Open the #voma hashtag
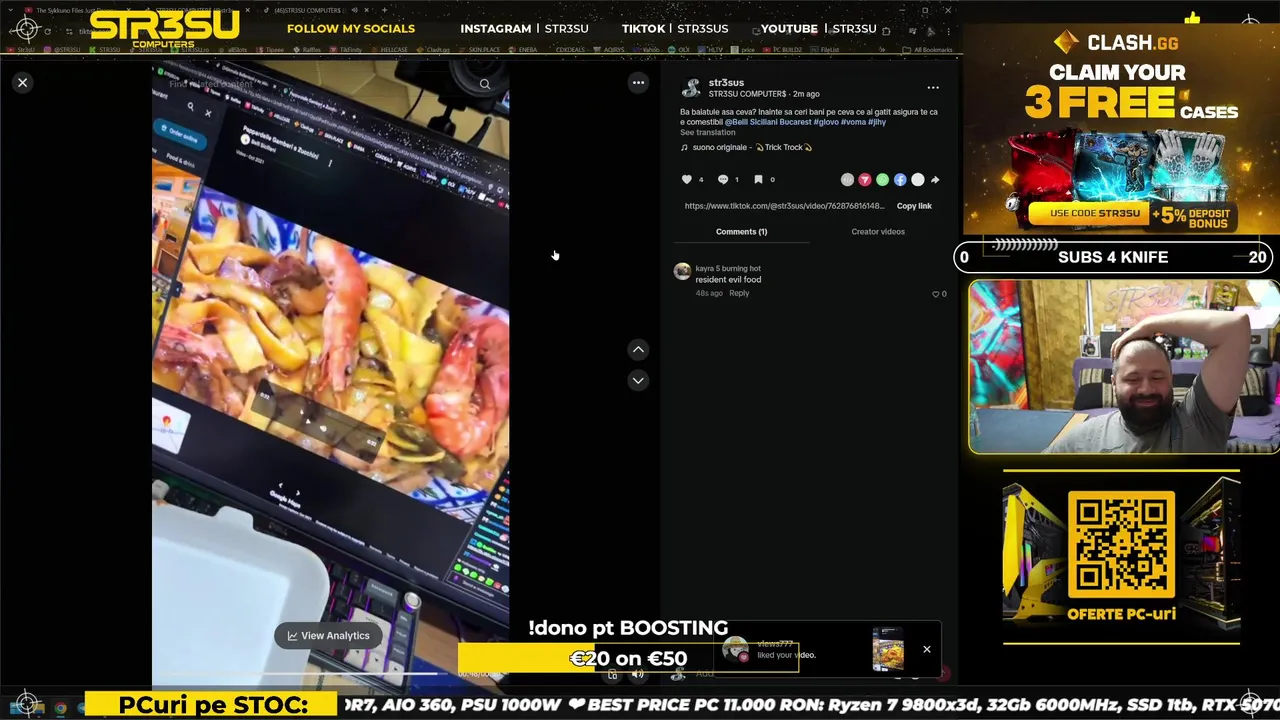 click(x=853, y=122)
